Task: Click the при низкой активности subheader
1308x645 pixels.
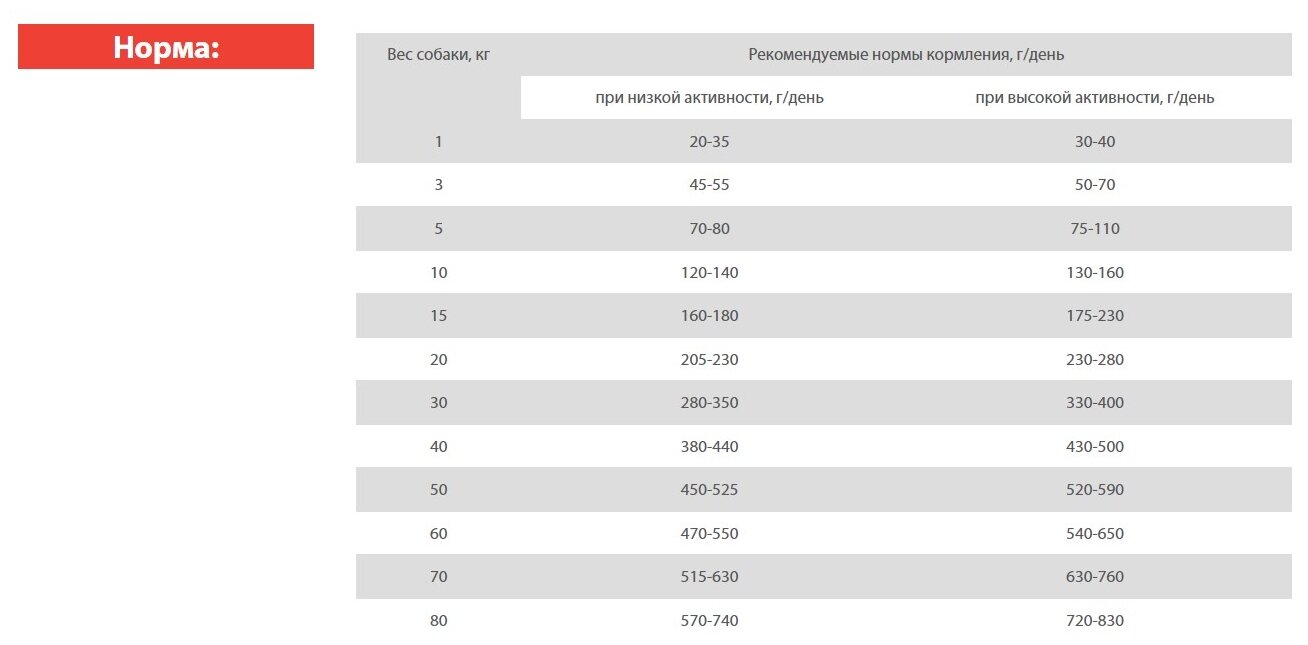Action: point(710,98)
